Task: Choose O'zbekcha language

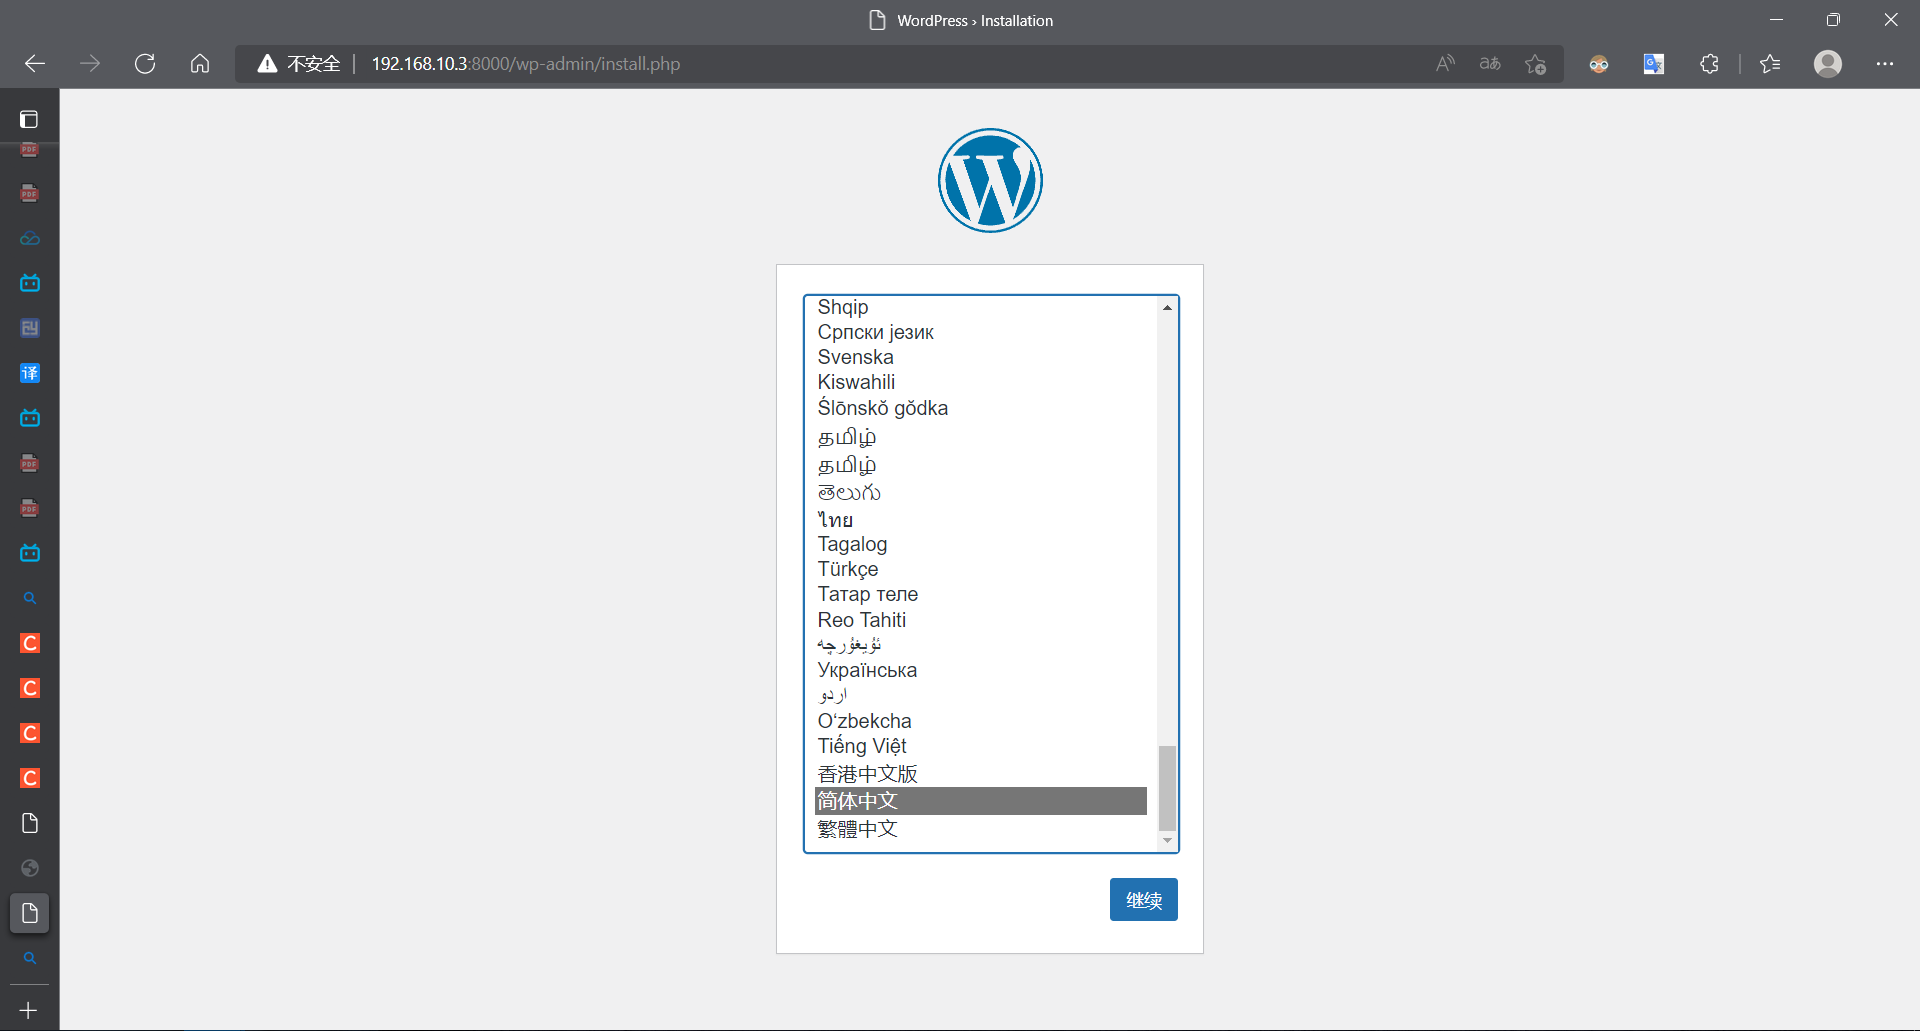Action: point(981,721)
